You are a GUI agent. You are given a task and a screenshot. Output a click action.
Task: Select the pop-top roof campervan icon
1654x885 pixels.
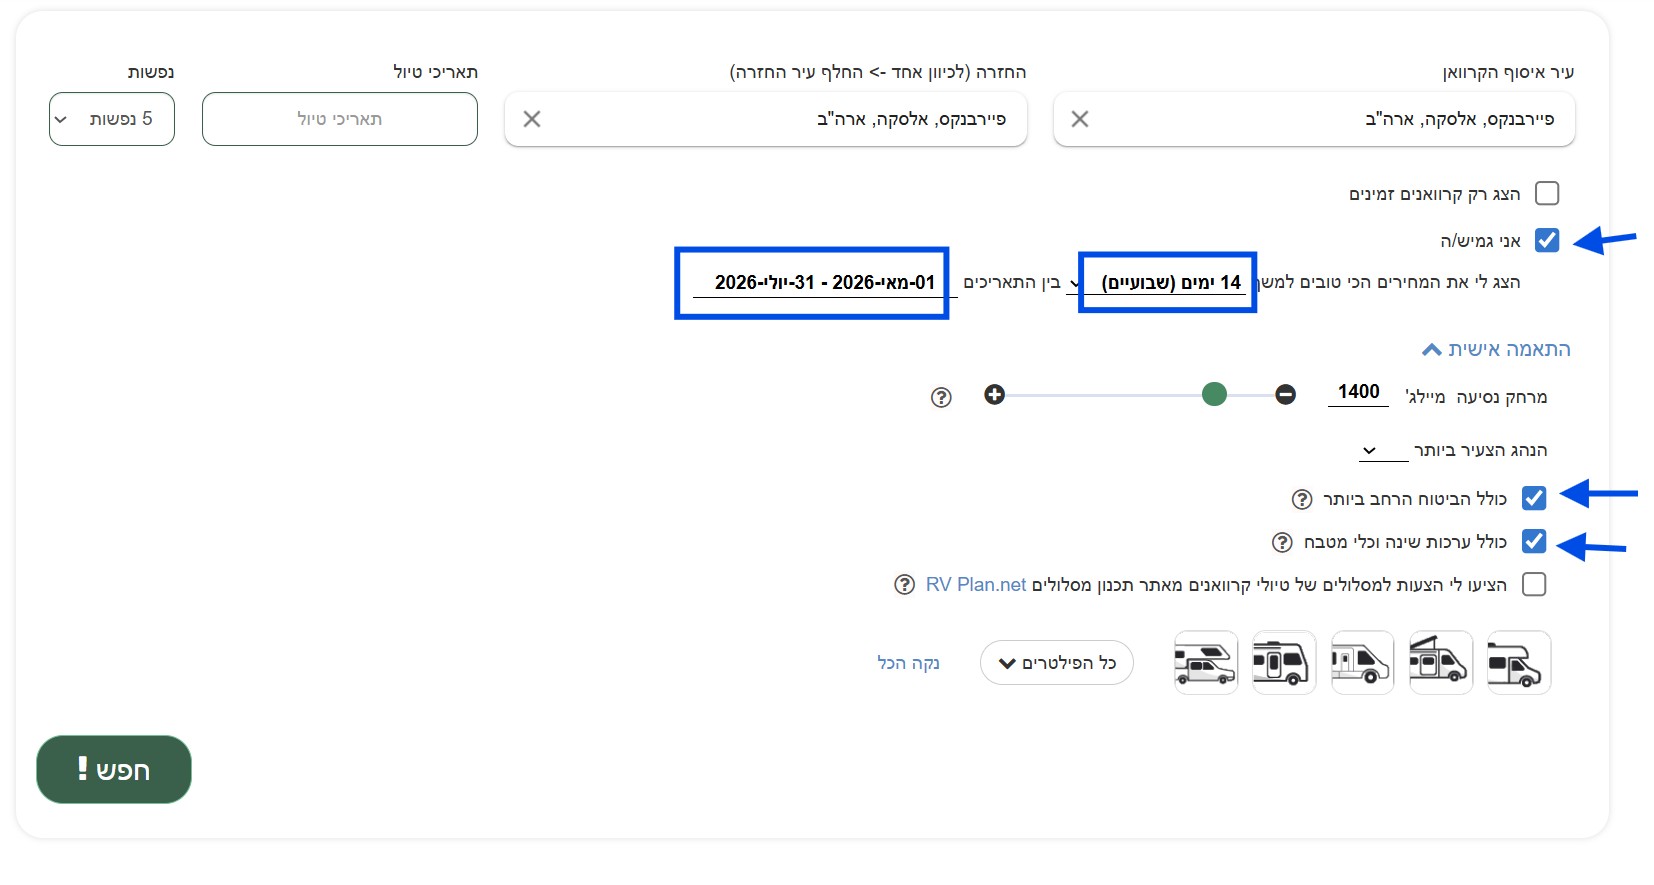click(x=1440, y=663)
